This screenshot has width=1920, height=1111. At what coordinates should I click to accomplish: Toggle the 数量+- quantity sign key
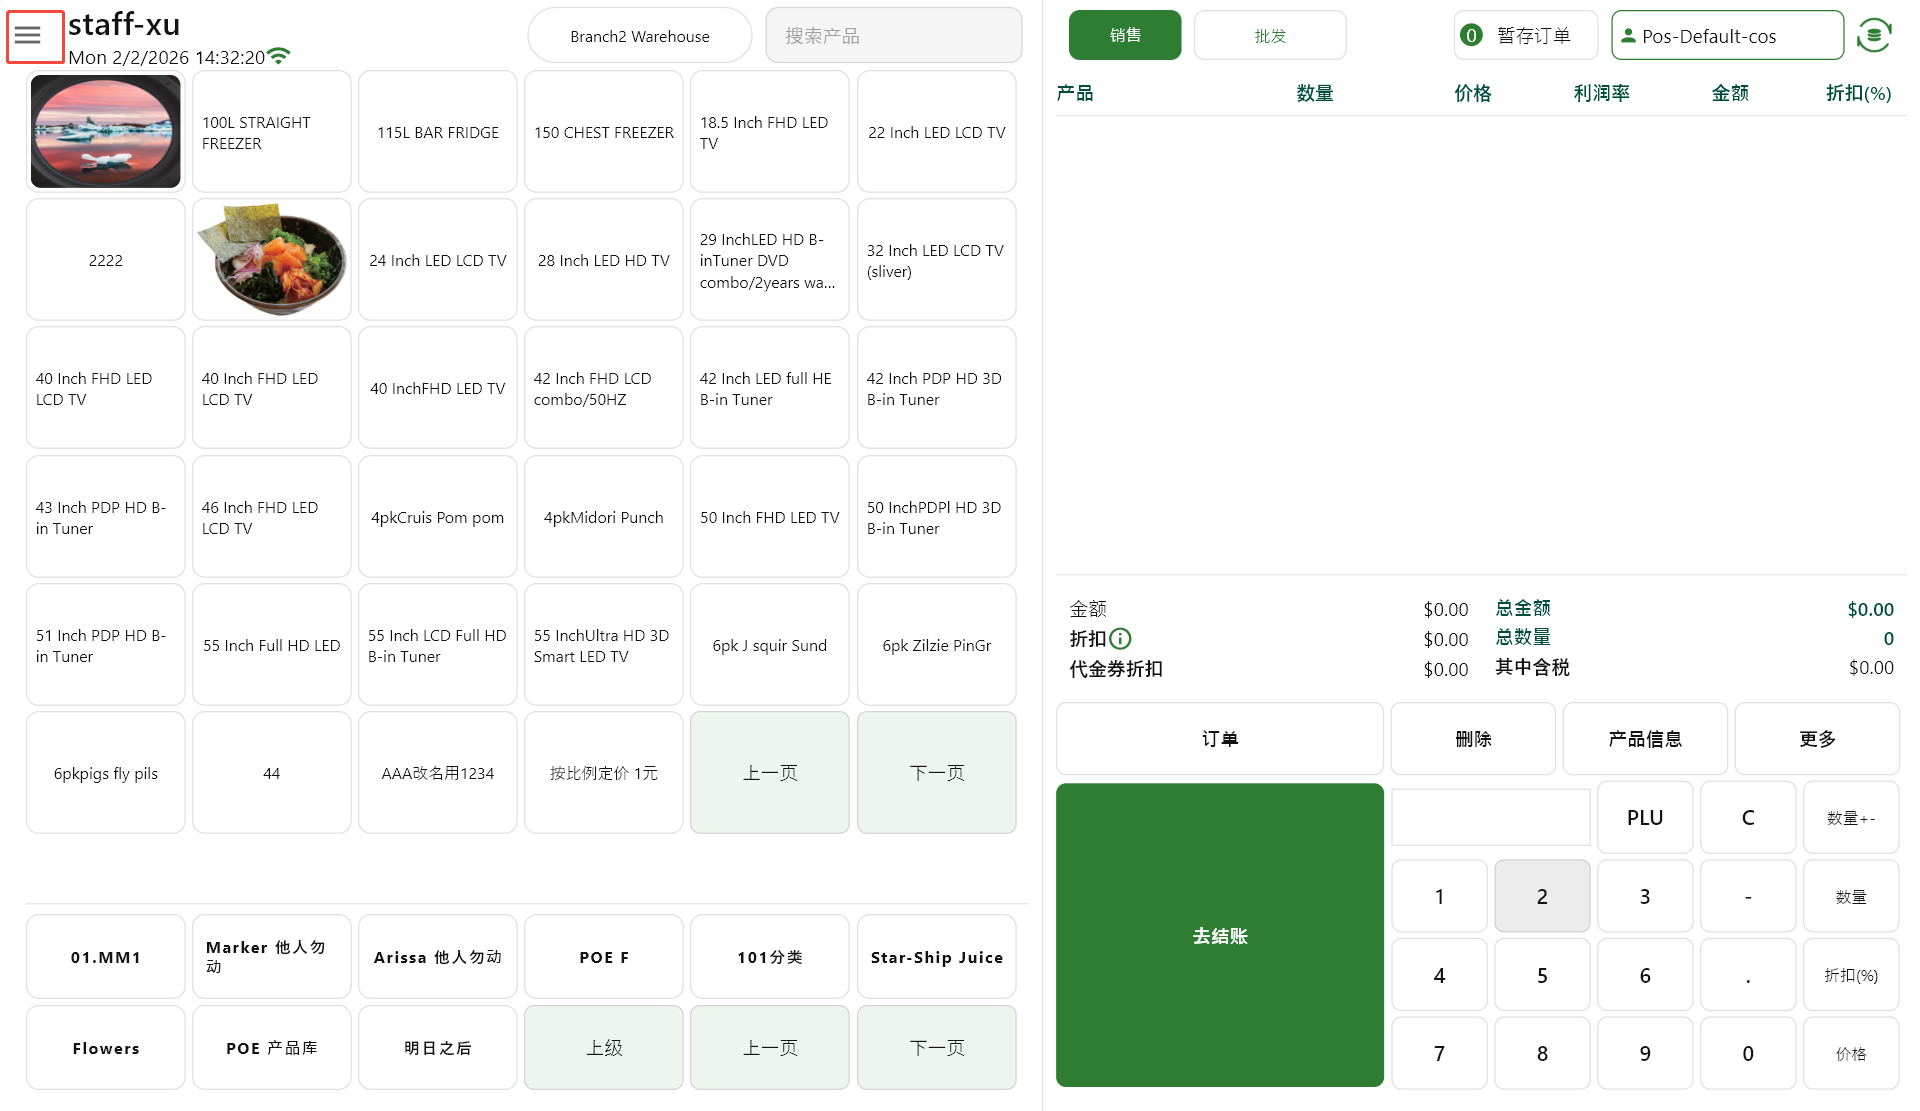(1850, 818)
